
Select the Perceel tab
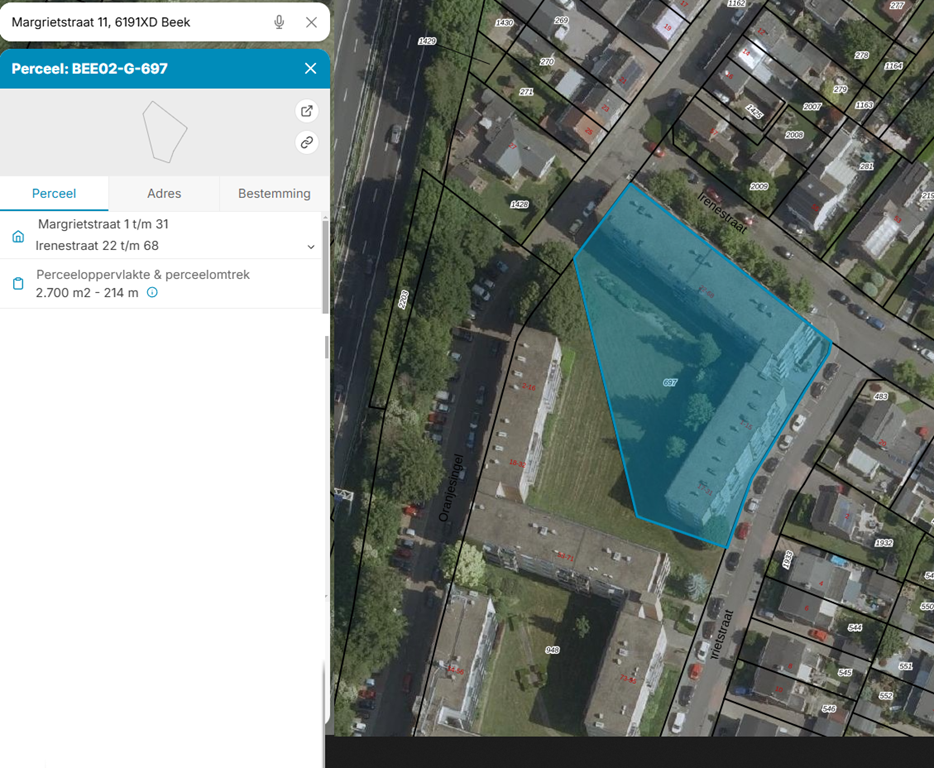click(x=54, y=194)
